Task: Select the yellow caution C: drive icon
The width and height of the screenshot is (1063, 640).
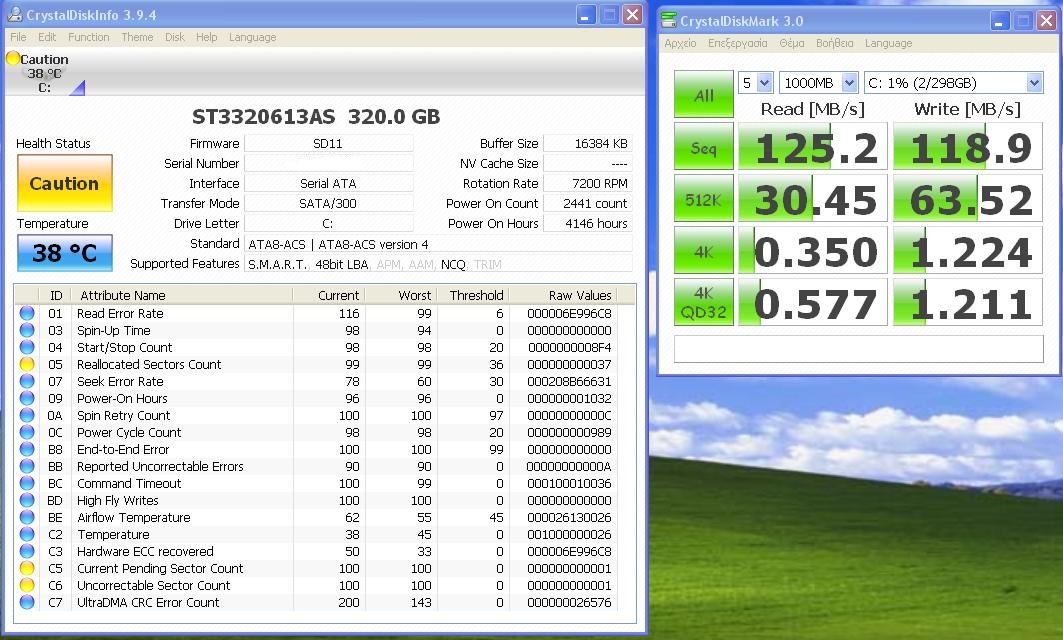Action: (13, 59)
